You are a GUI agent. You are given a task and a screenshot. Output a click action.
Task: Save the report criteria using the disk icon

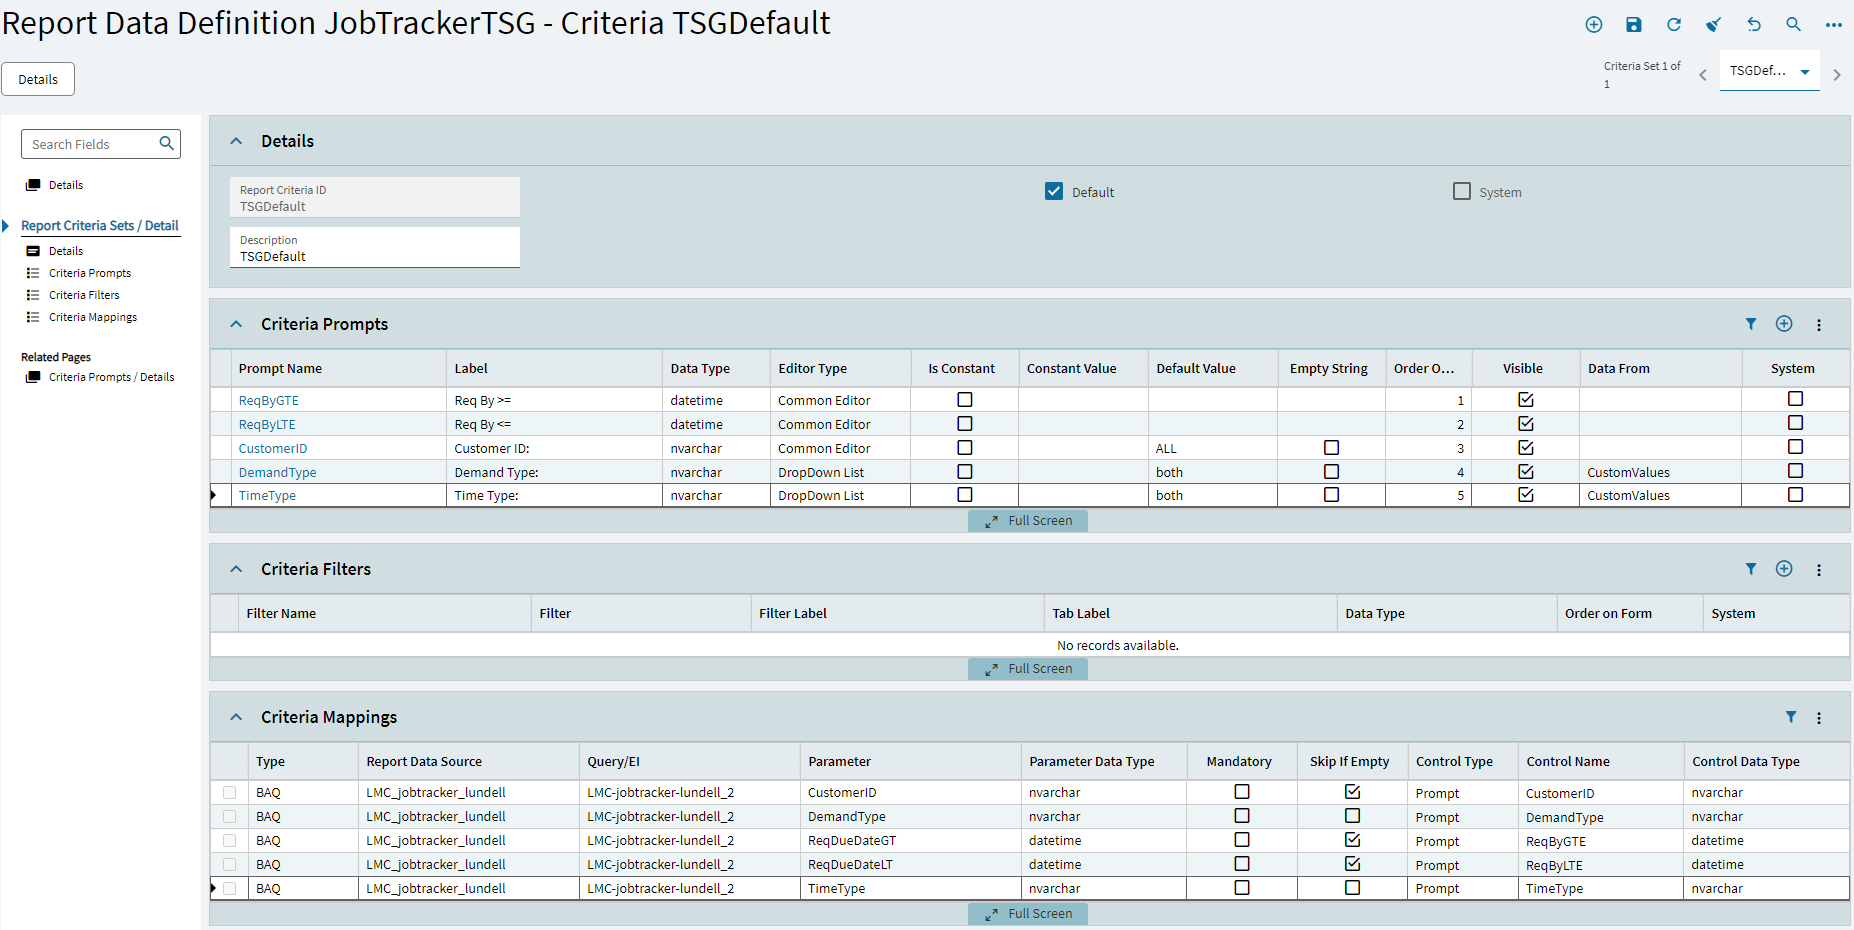pyautogui.click(x=1634, y=25)
